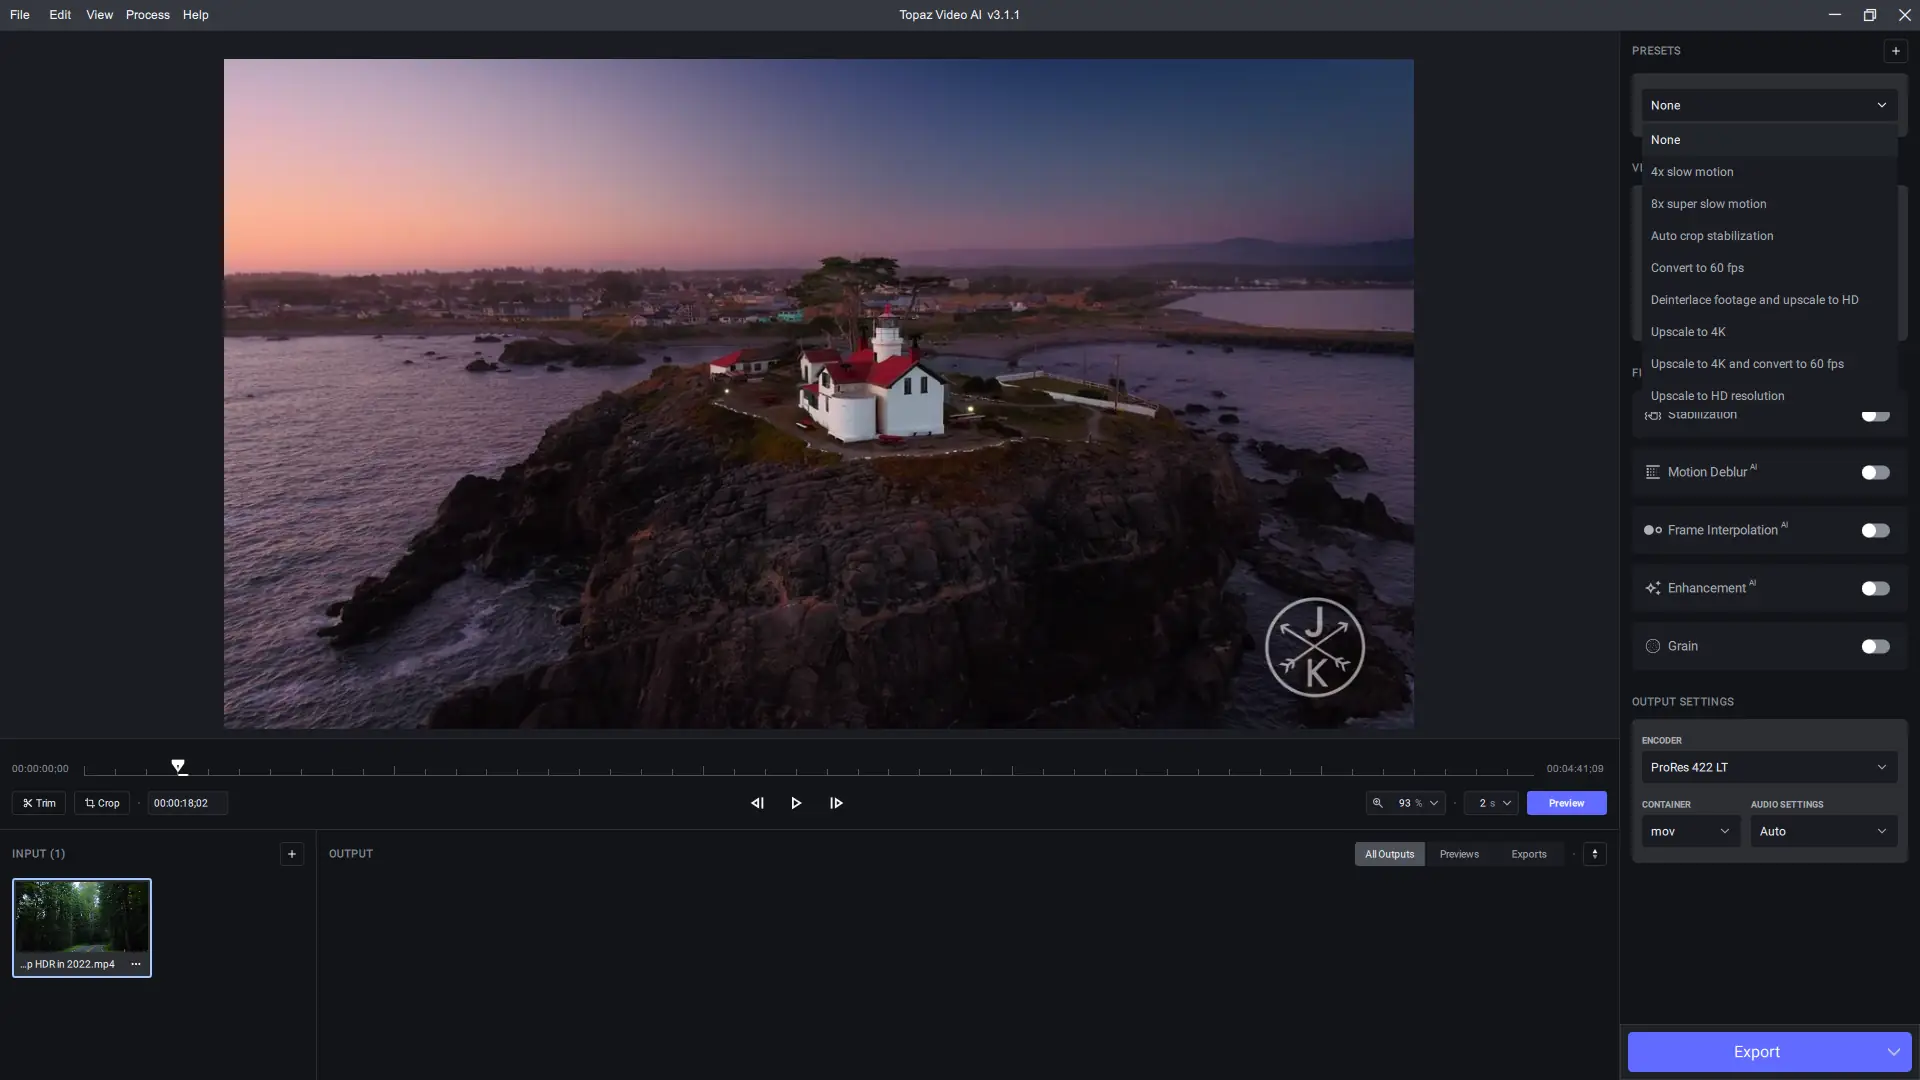Turn on Frame Interpolation
1920x1080 pixels.
pos(1875,530)
